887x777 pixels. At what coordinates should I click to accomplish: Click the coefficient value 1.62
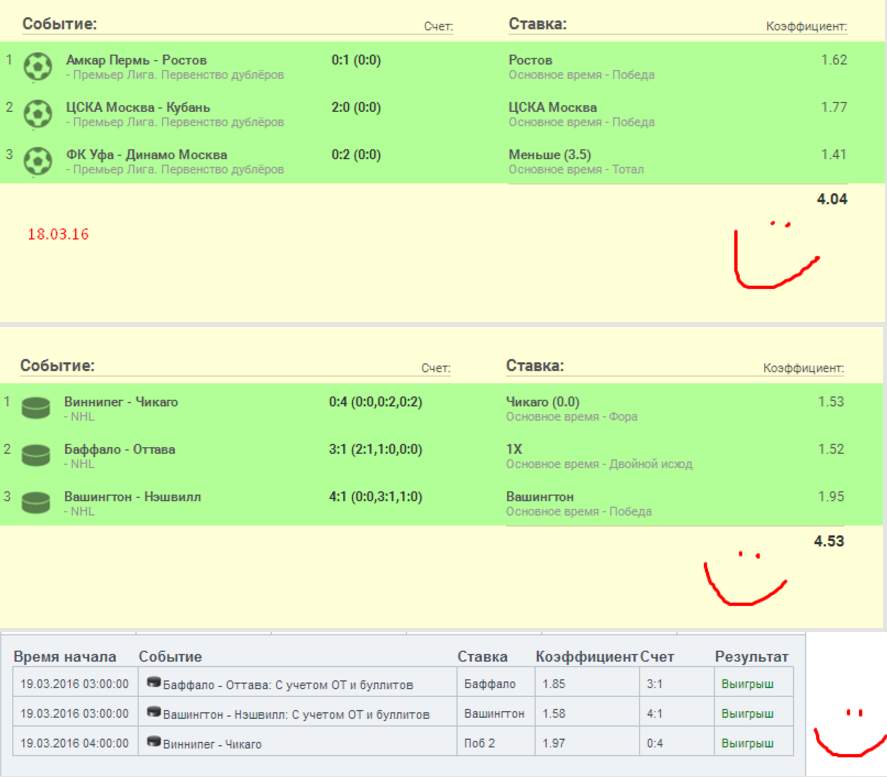[x=834, y=60]
